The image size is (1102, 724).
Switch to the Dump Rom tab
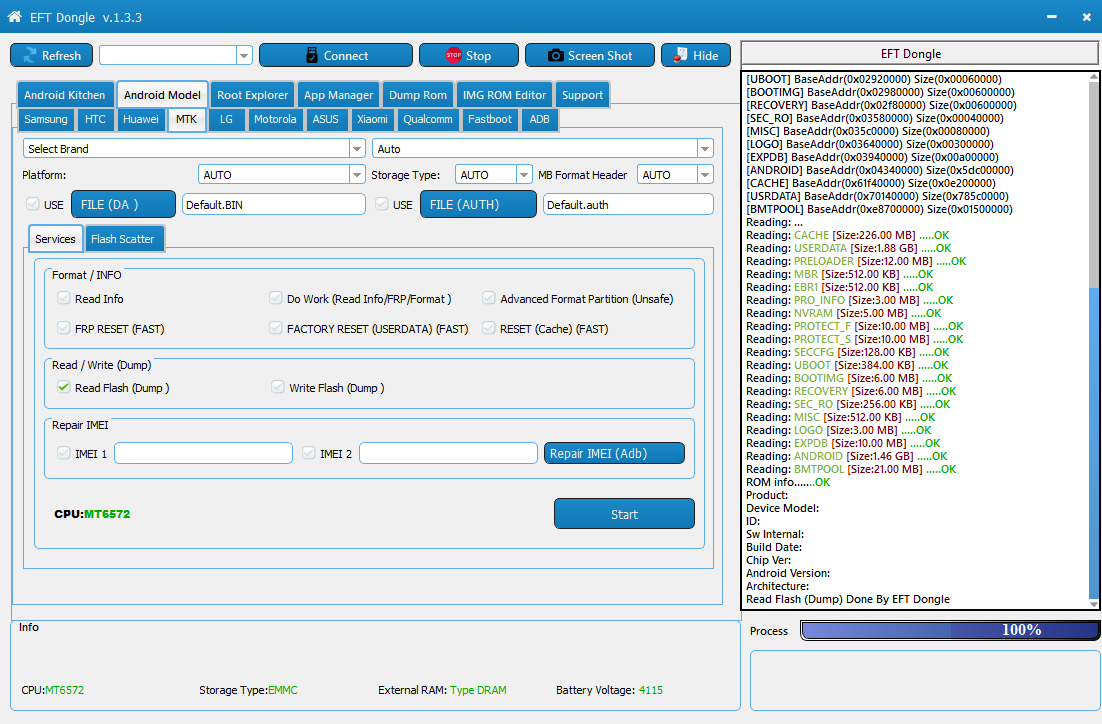(417, 95)
